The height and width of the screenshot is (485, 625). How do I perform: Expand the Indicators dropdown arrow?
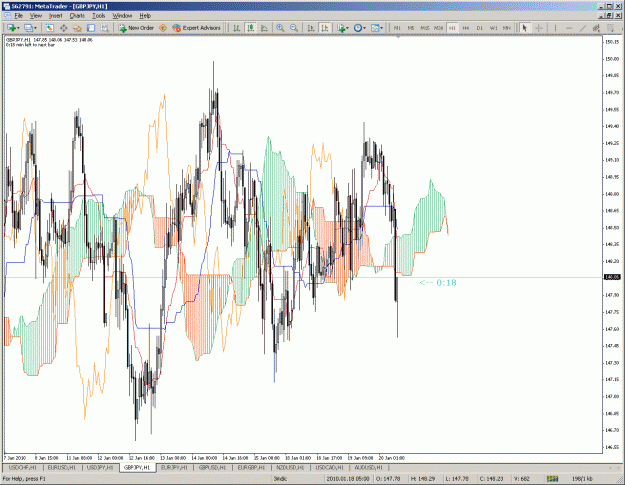point(348,28)
